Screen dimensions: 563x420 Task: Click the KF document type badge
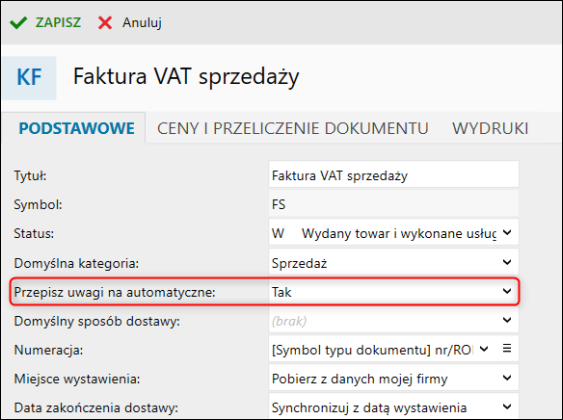[29, 78]
